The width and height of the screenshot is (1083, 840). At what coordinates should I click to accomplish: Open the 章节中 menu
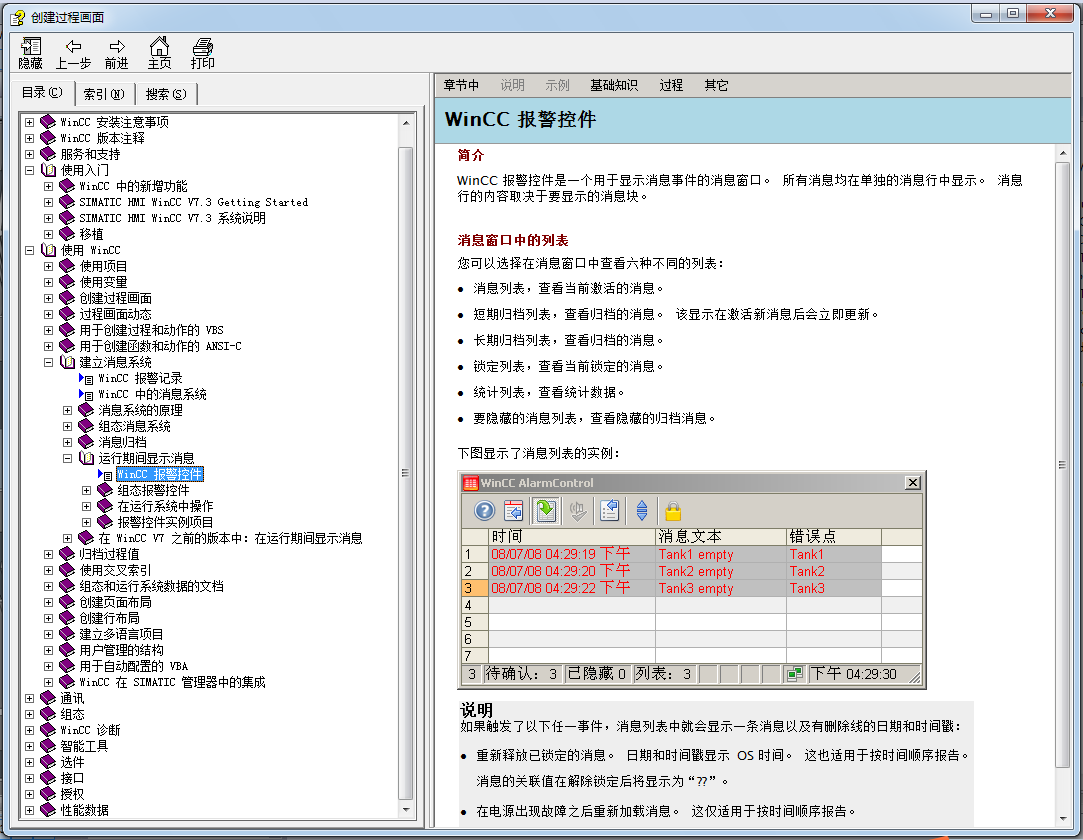coord(461,85)
